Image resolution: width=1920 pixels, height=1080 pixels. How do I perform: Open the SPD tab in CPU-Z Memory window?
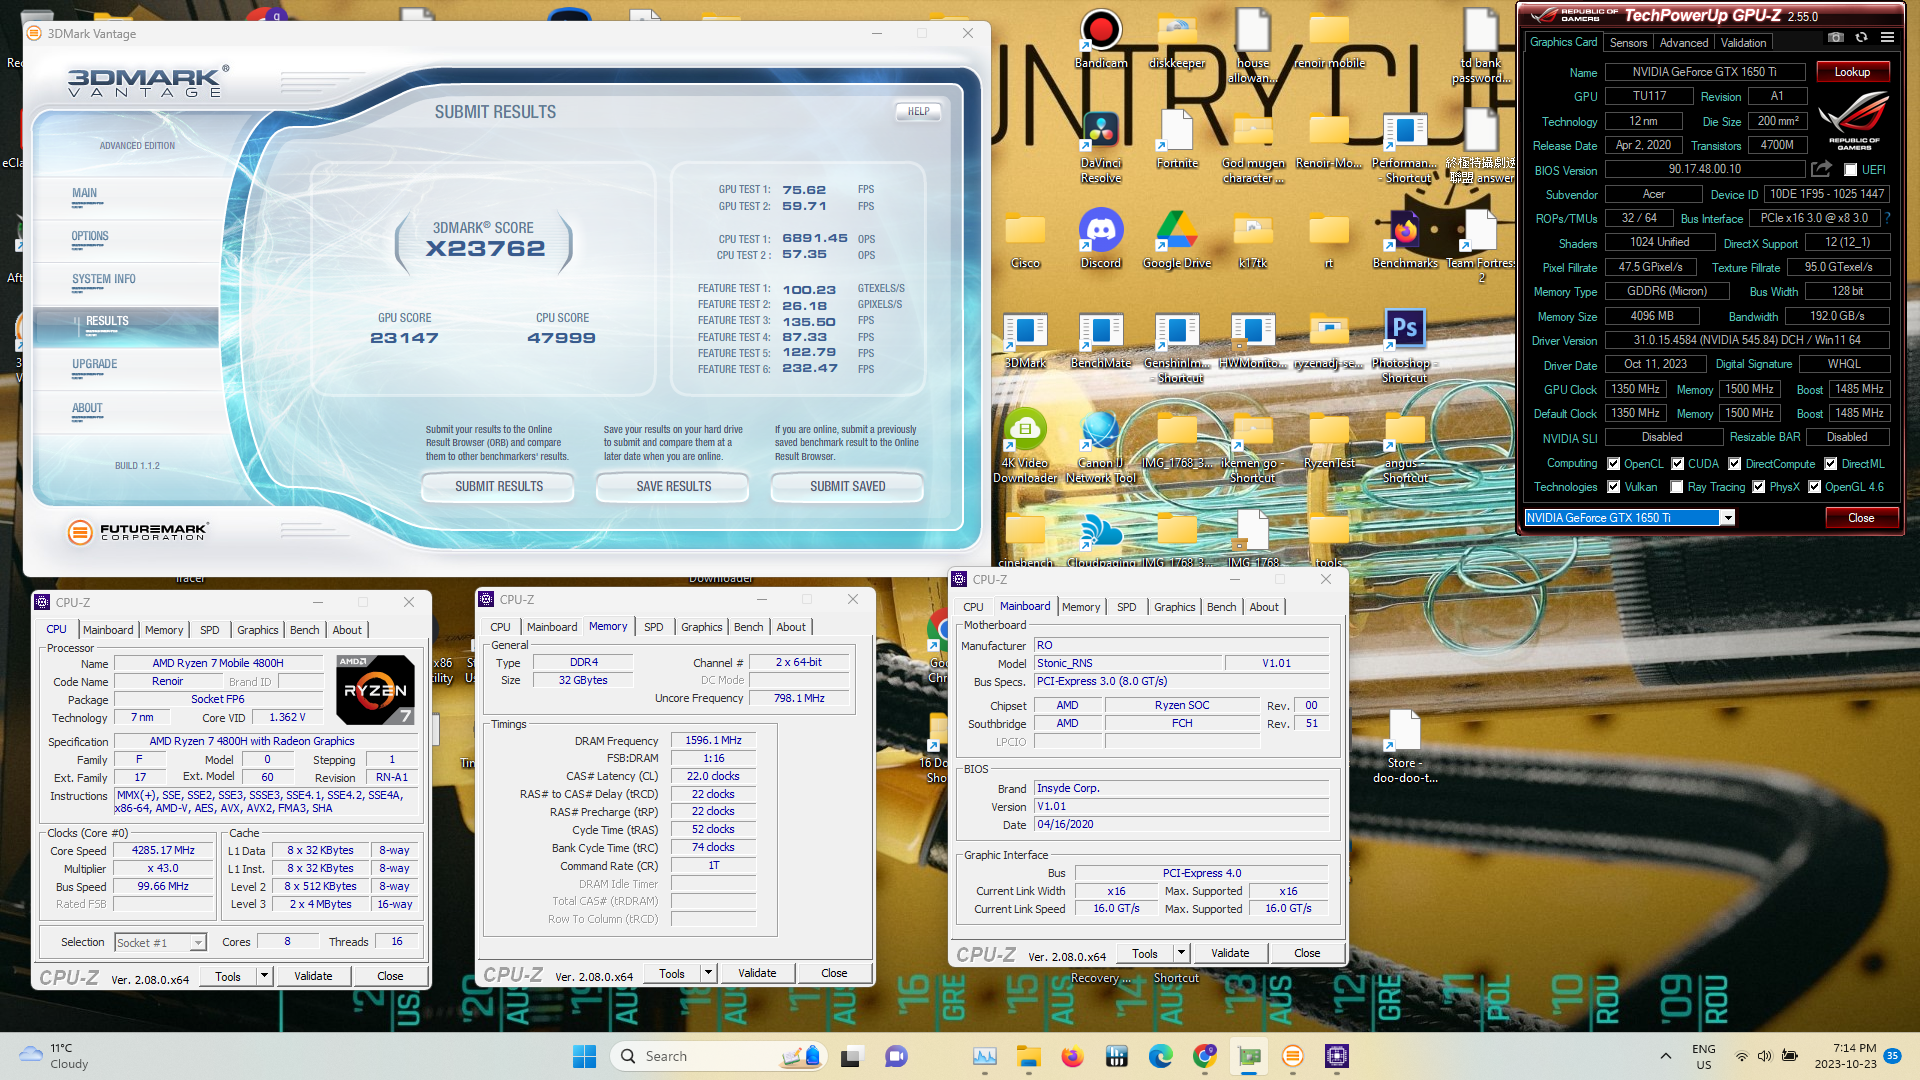click(653, 627)
